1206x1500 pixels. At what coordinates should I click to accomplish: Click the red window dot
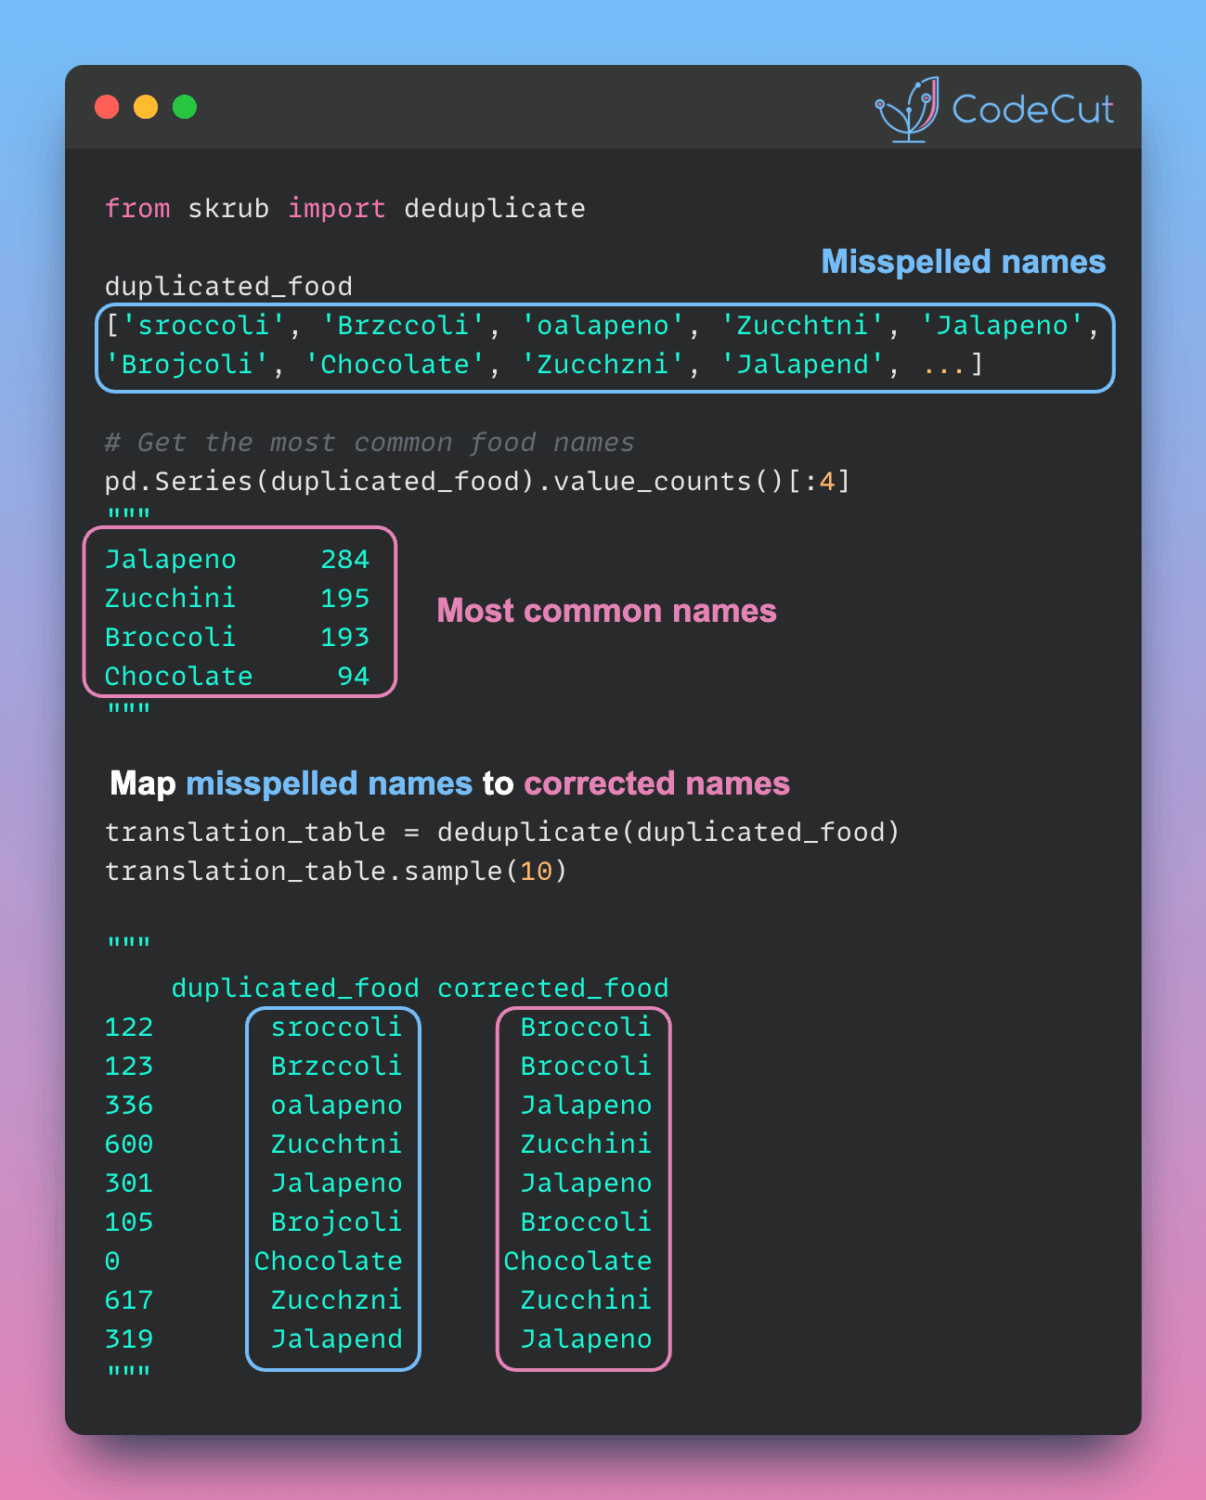pyautogui.click(x=107, y=107)
